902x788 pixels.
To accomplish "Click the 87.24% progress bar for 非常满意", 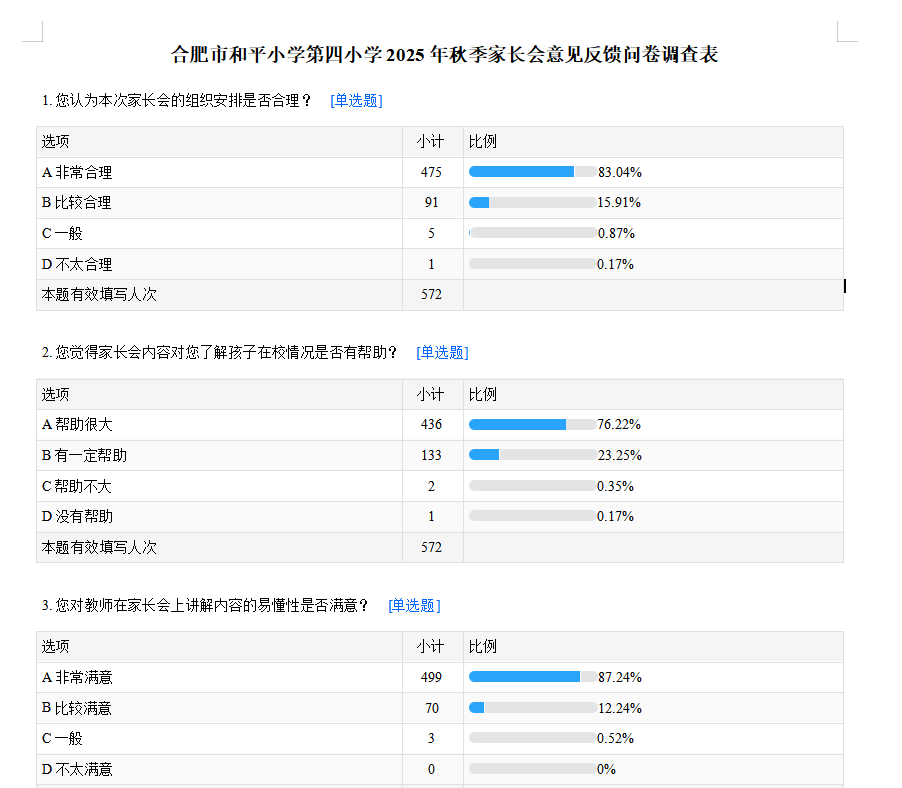I will pyautogui.click(x=532, y=677).
